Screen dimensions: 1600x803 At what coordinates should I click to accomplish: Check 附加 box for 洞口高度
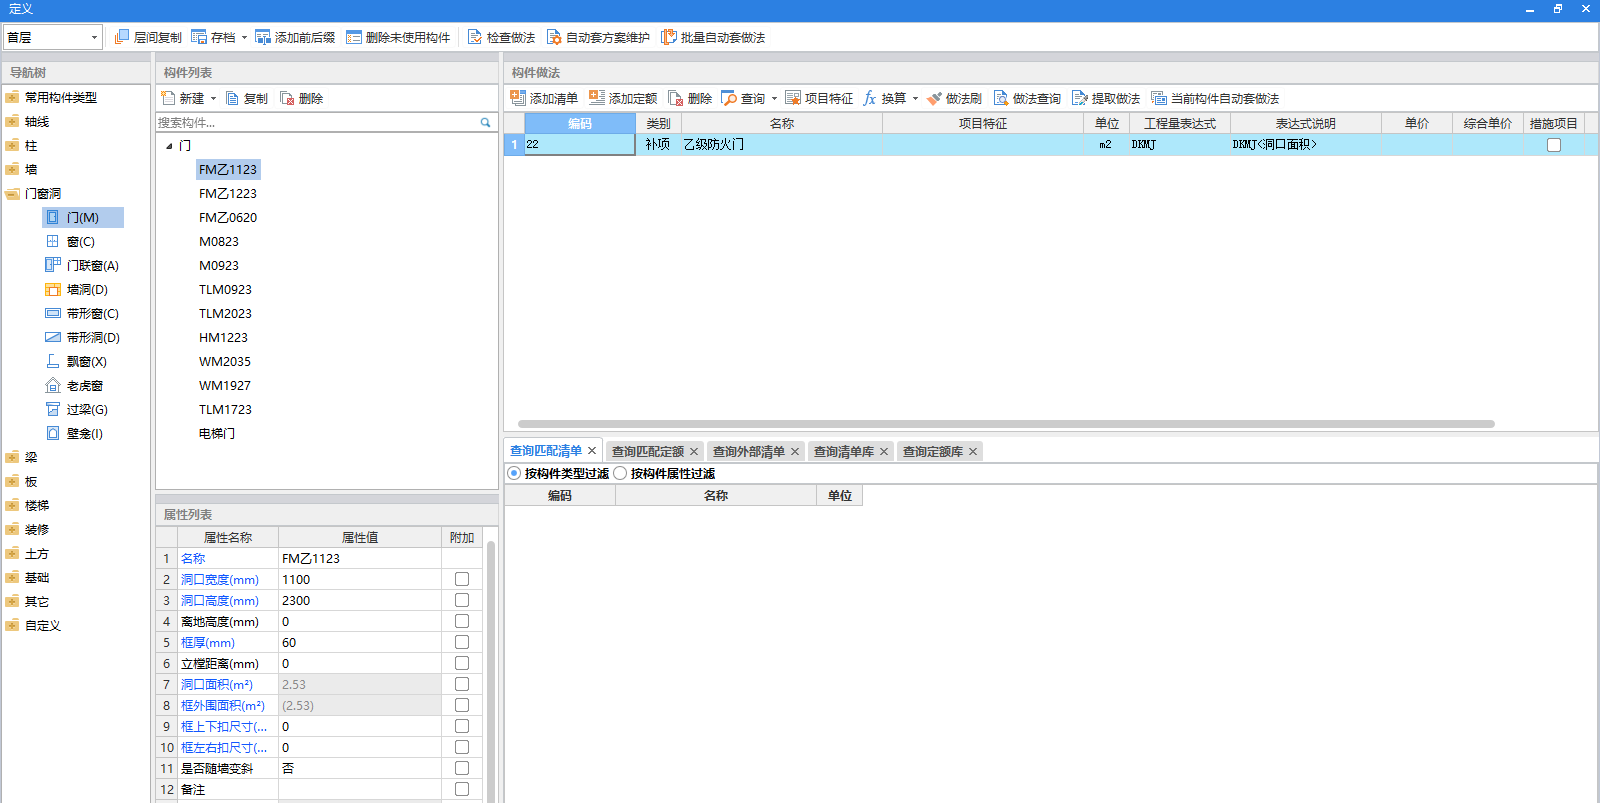click(462, 600)
